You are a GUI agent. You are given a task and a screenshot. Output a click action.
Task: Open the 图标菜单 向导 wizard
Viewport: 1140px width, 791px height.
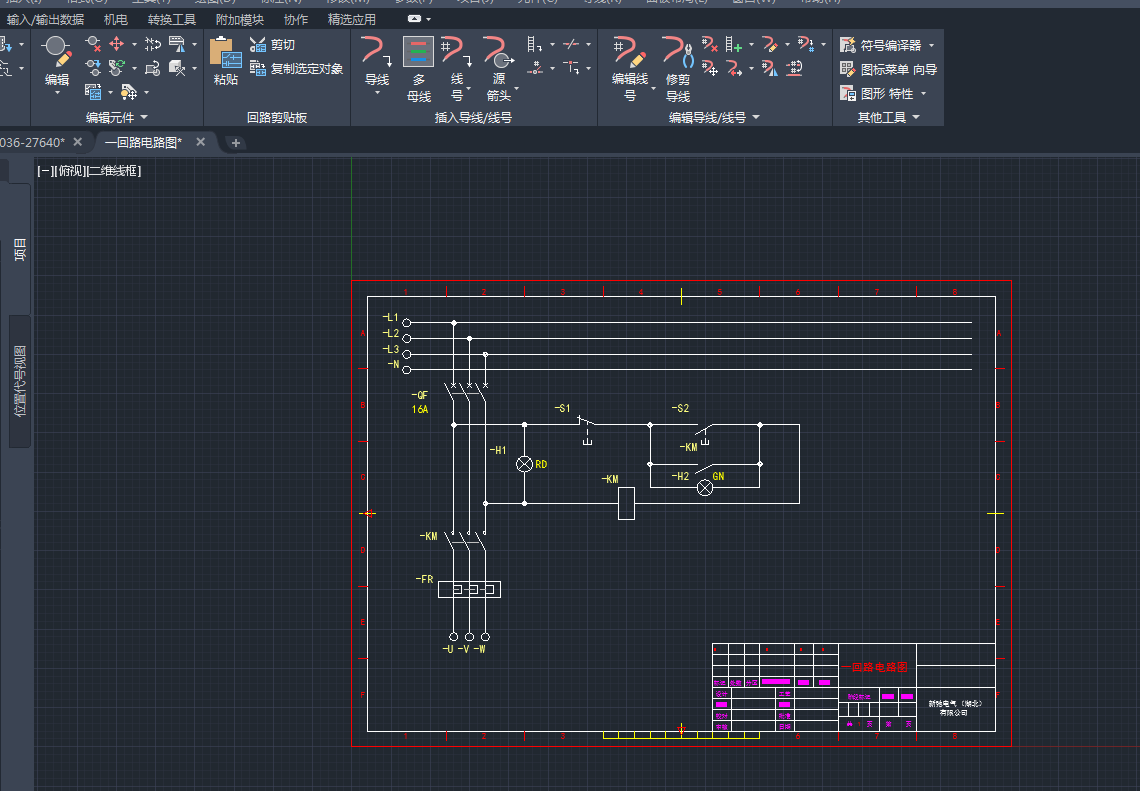(889, 70)
